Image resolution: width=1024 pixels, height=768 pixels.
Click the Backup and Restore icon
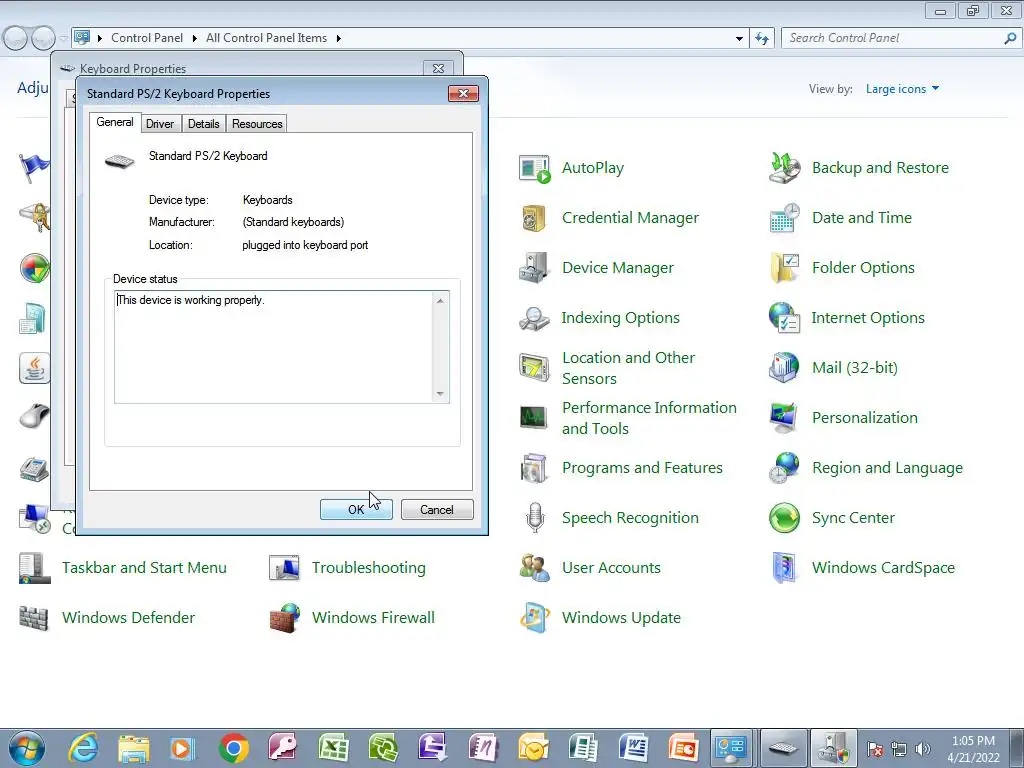[784, 168]
